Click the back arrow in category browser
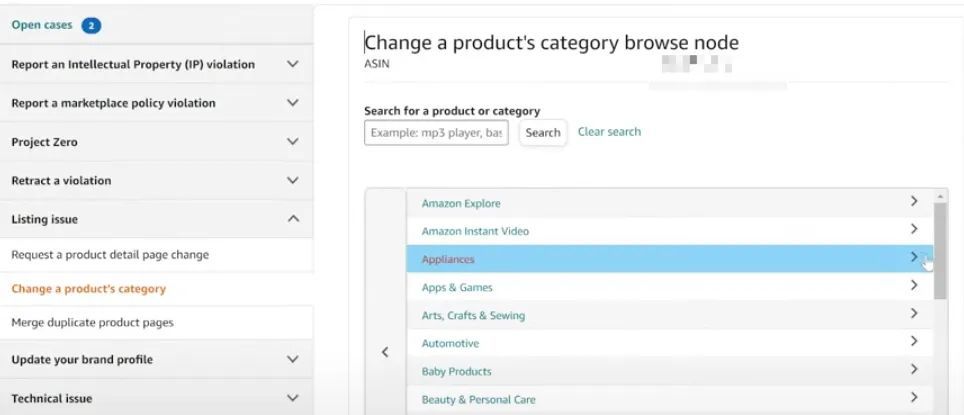 (386, 352)
